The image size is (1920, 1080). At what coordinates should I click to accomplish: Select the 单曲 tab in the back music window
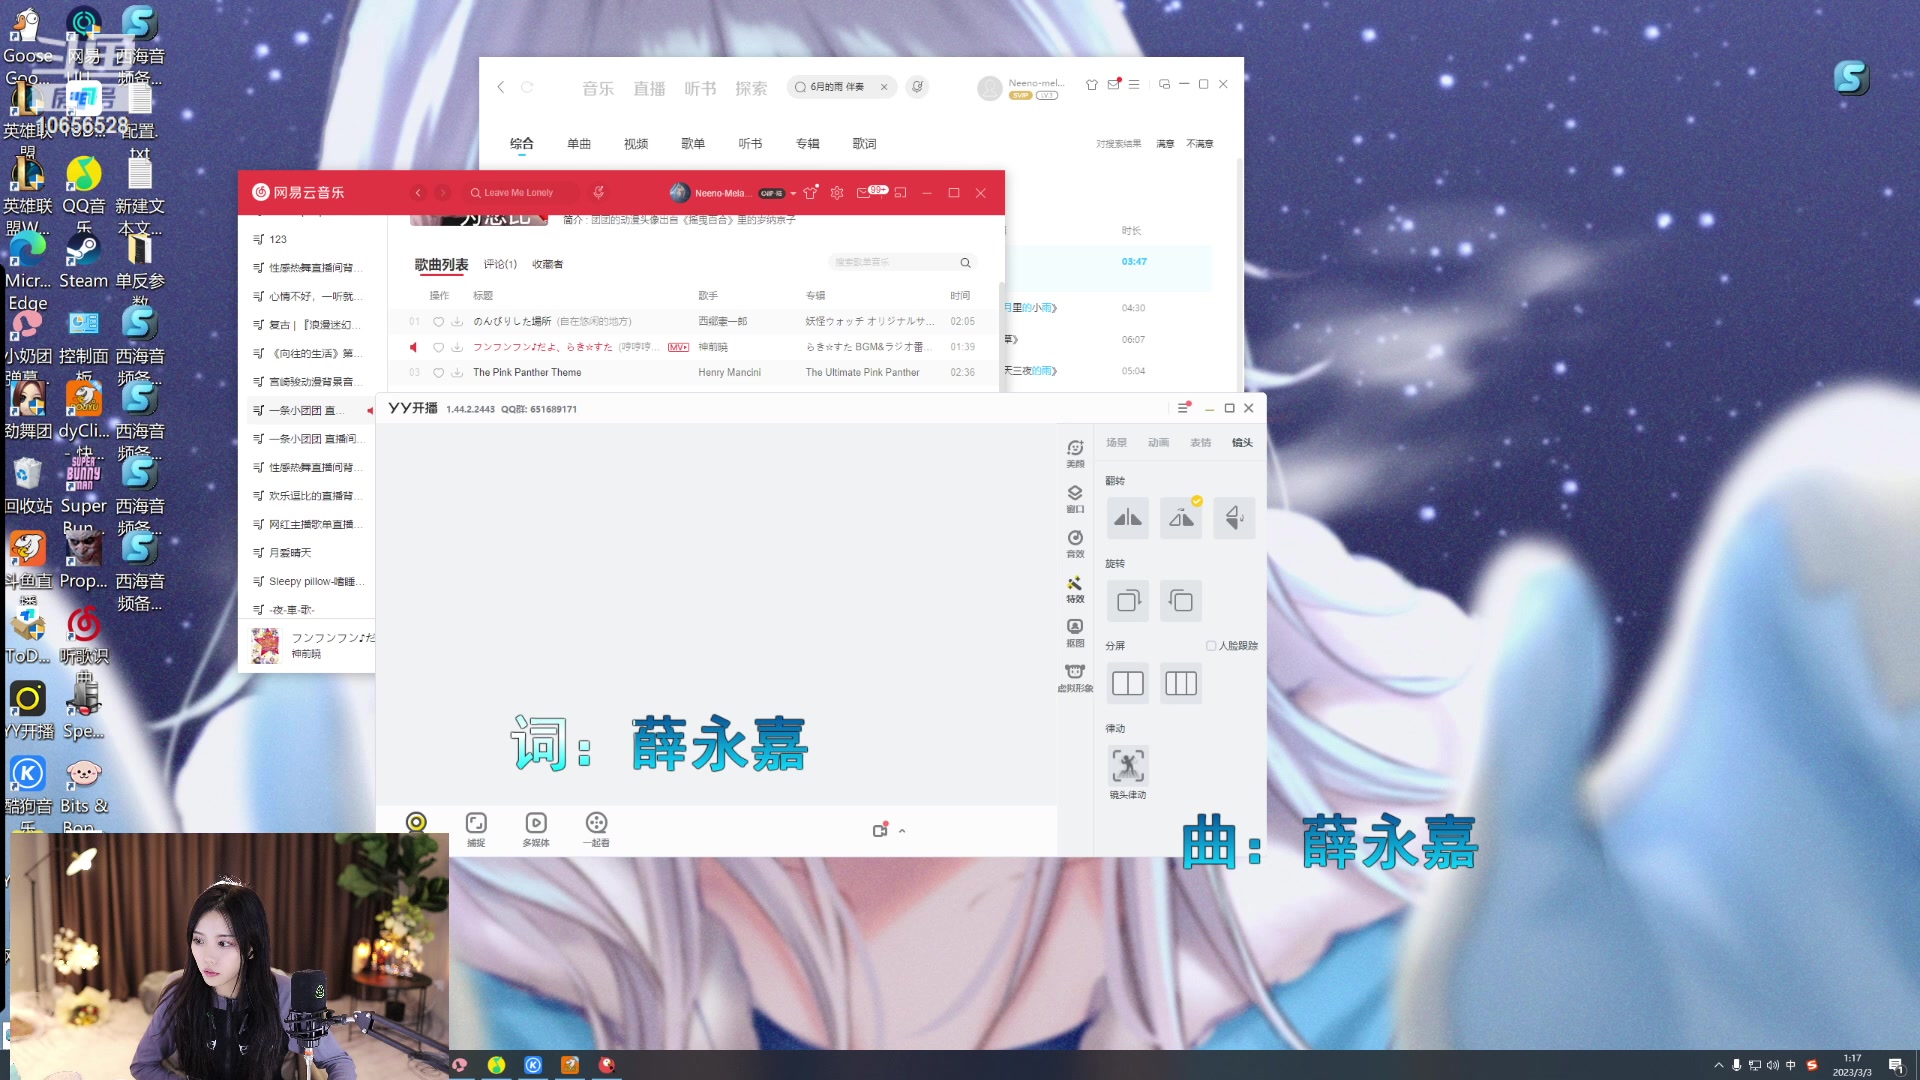tap(579, 144)
